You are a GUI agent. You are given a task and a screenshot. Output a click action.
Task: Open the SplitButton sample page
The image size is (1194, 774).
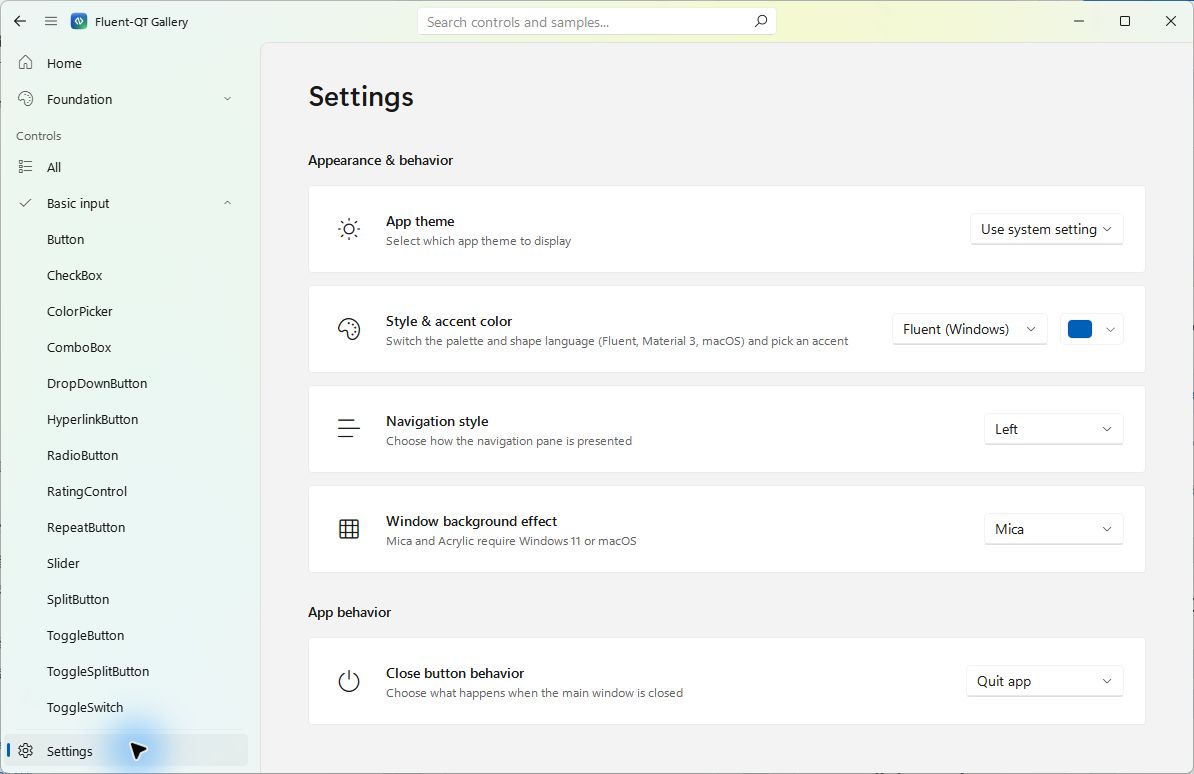[x=126, y=599]
